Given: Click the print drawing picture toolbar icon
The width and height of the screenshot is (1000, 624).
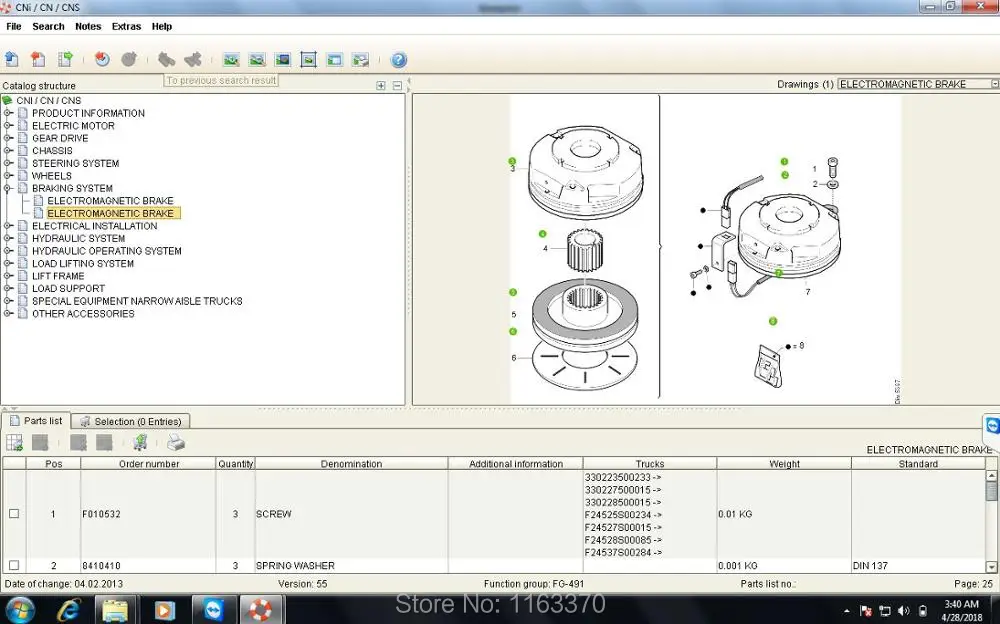Looking at the screenshot, I should pyautogui.click(x=360, y=60).
